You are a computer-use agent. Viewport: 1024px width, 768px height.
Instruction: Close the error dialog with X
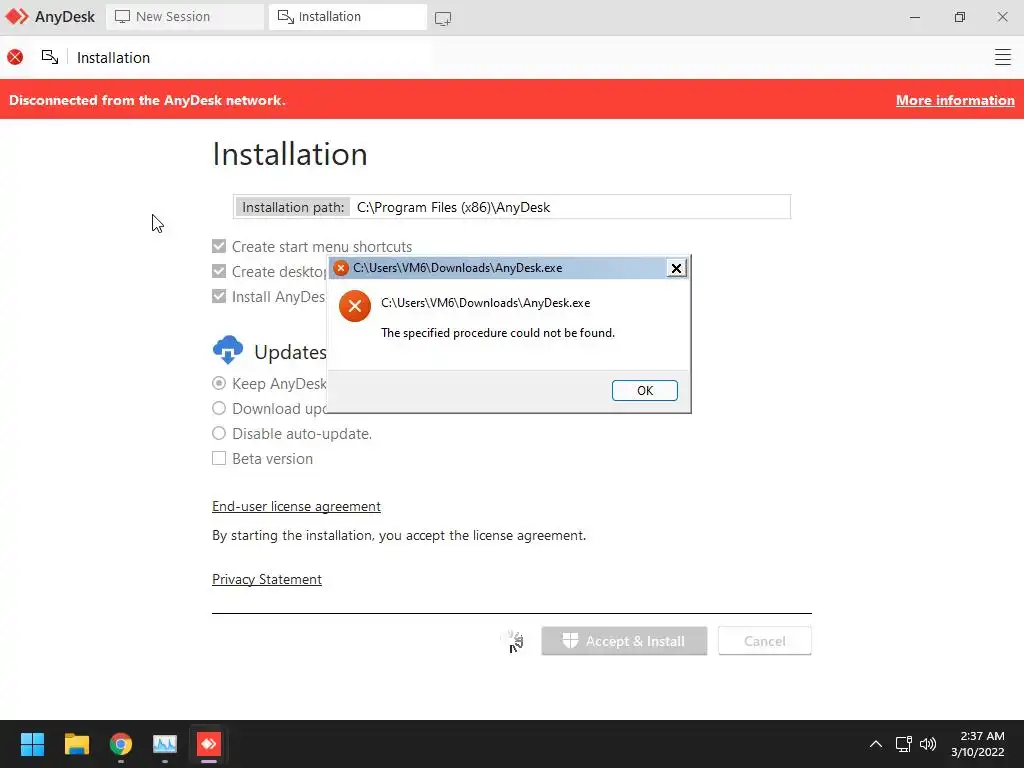(x=676, y=268)
